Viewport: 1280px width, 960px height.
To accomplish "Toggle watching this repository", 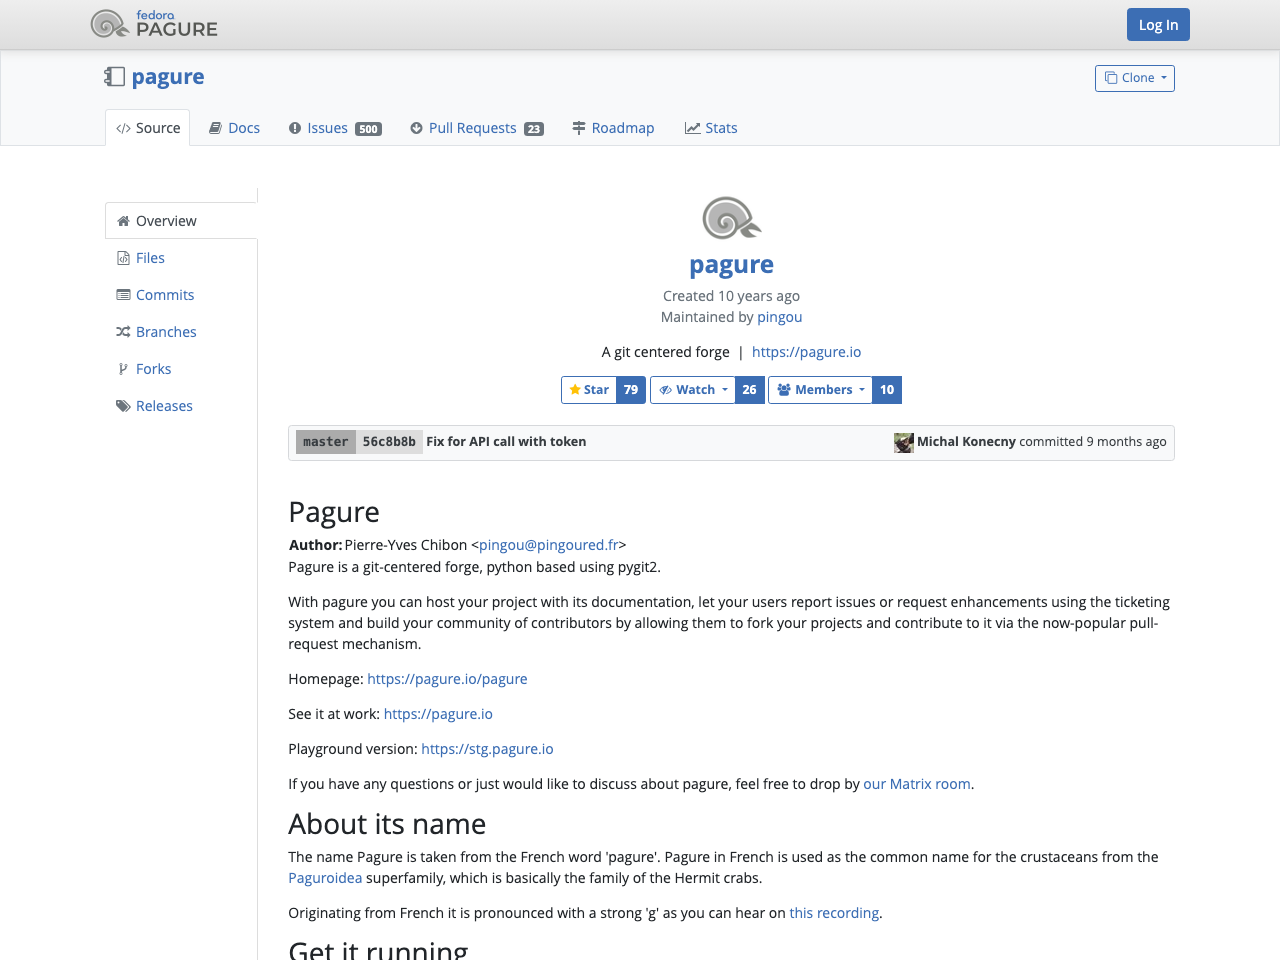I will coord(690,389).
